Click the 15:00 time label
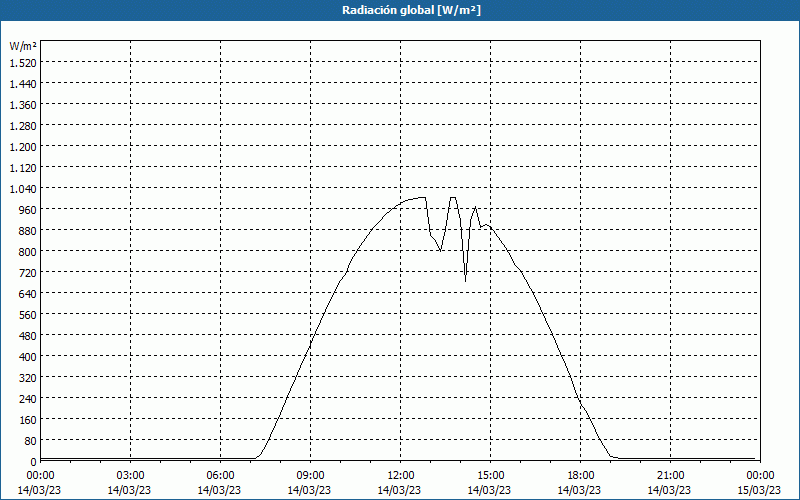The width and height of the screenshot is (800, 500). pos(490,476)
